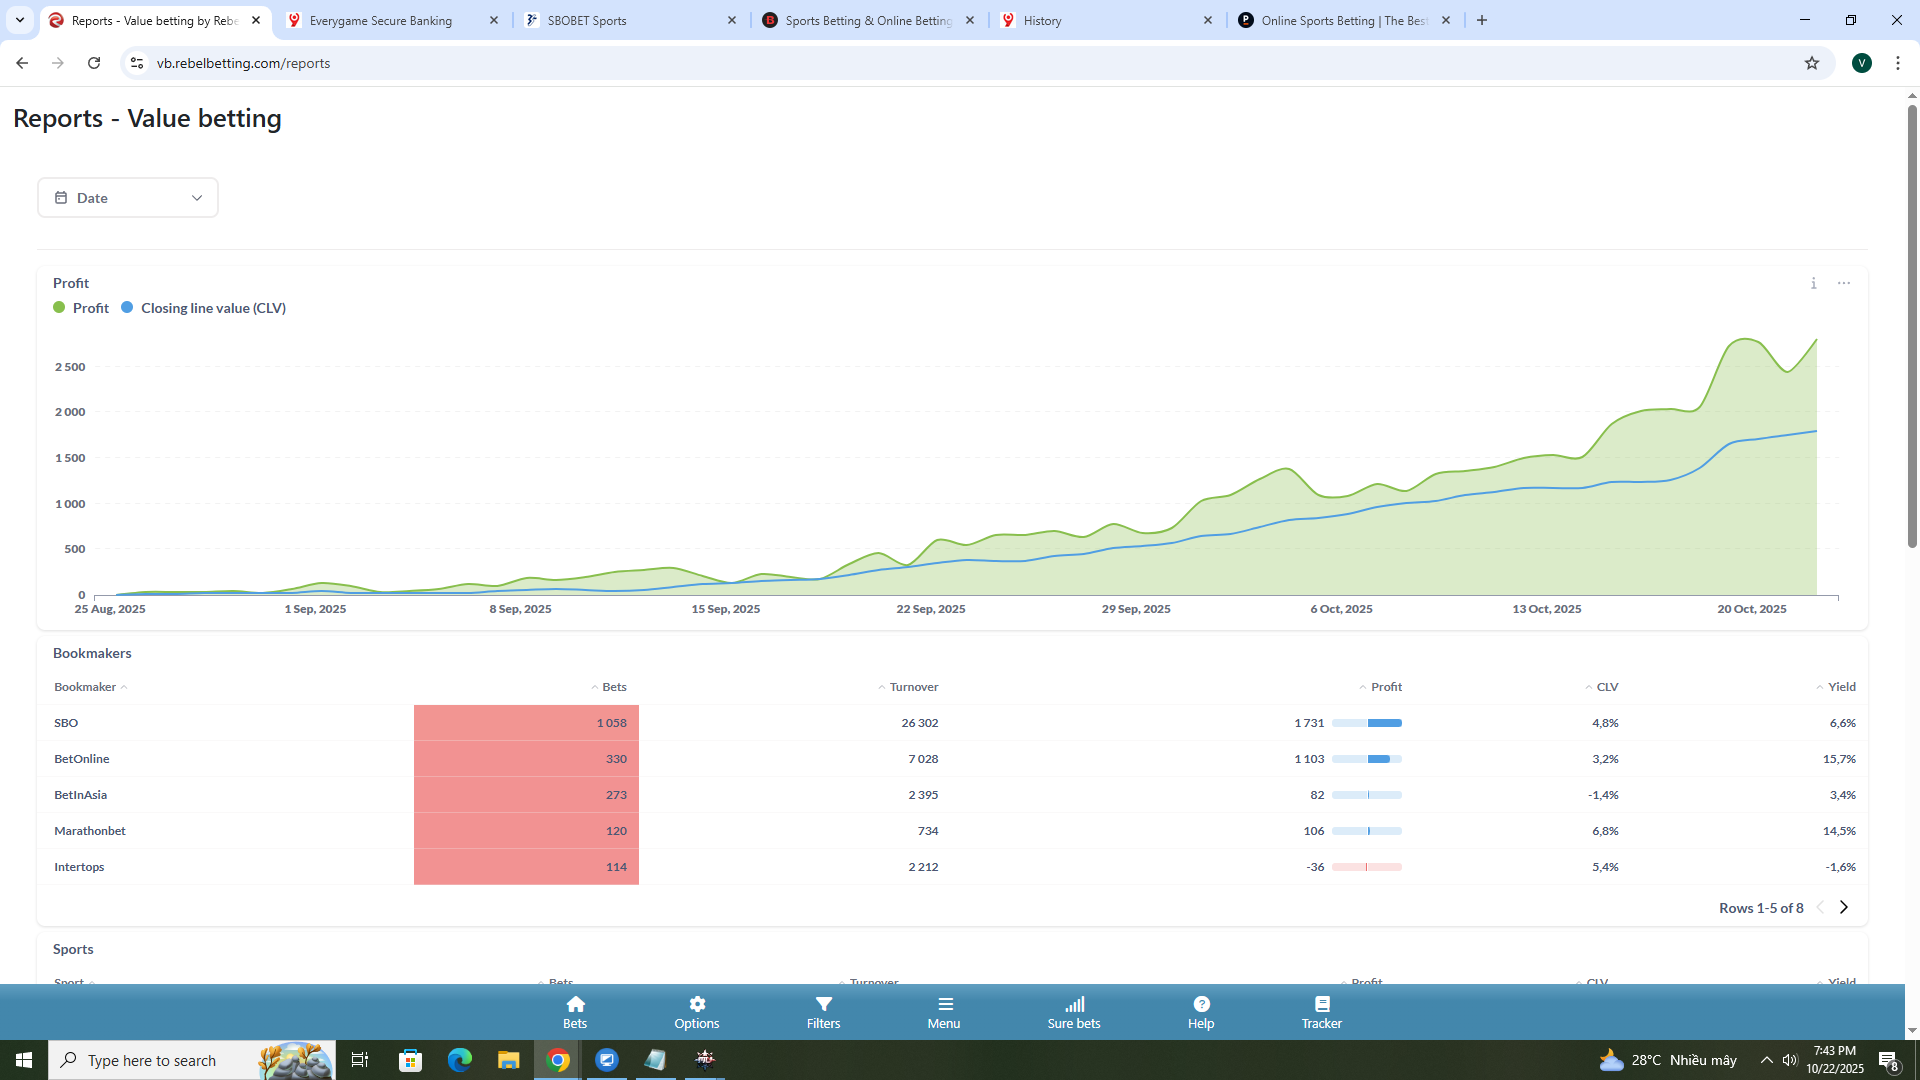Open the Bets home icon
The image size is (1920, 1080).
[x=575, y=1005]
